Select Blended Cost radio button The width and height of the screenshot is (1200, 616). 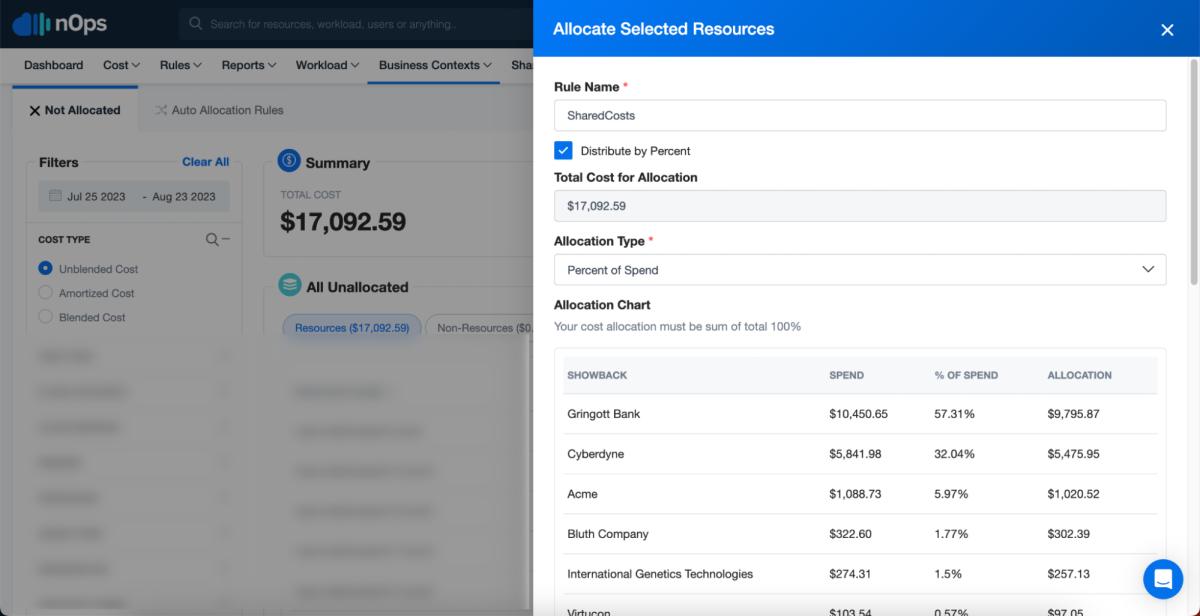[45, 316]
